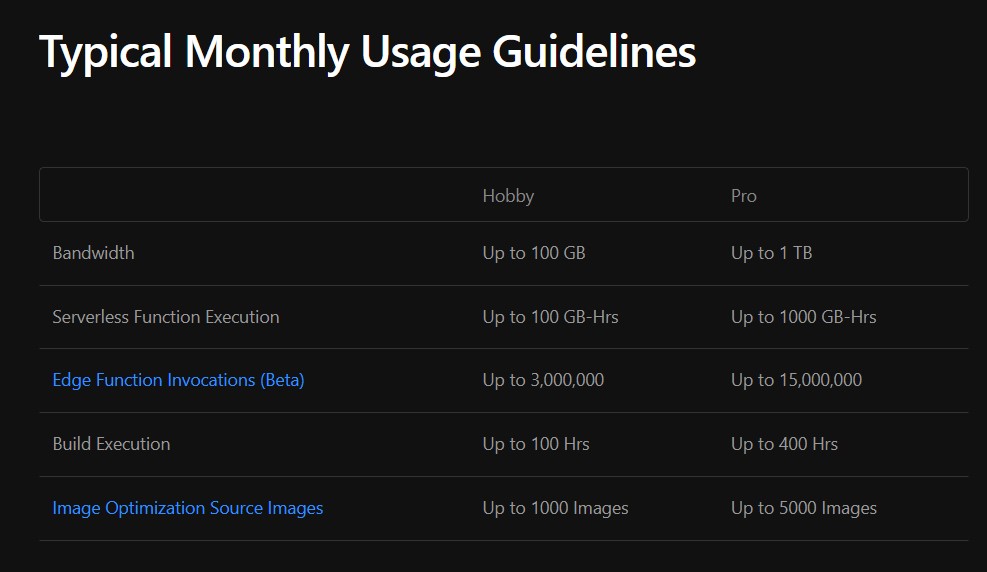Click the 'Up to 3,000,000' cell
This screenshot has width=987, height=572.
click(x=543, y=380)
